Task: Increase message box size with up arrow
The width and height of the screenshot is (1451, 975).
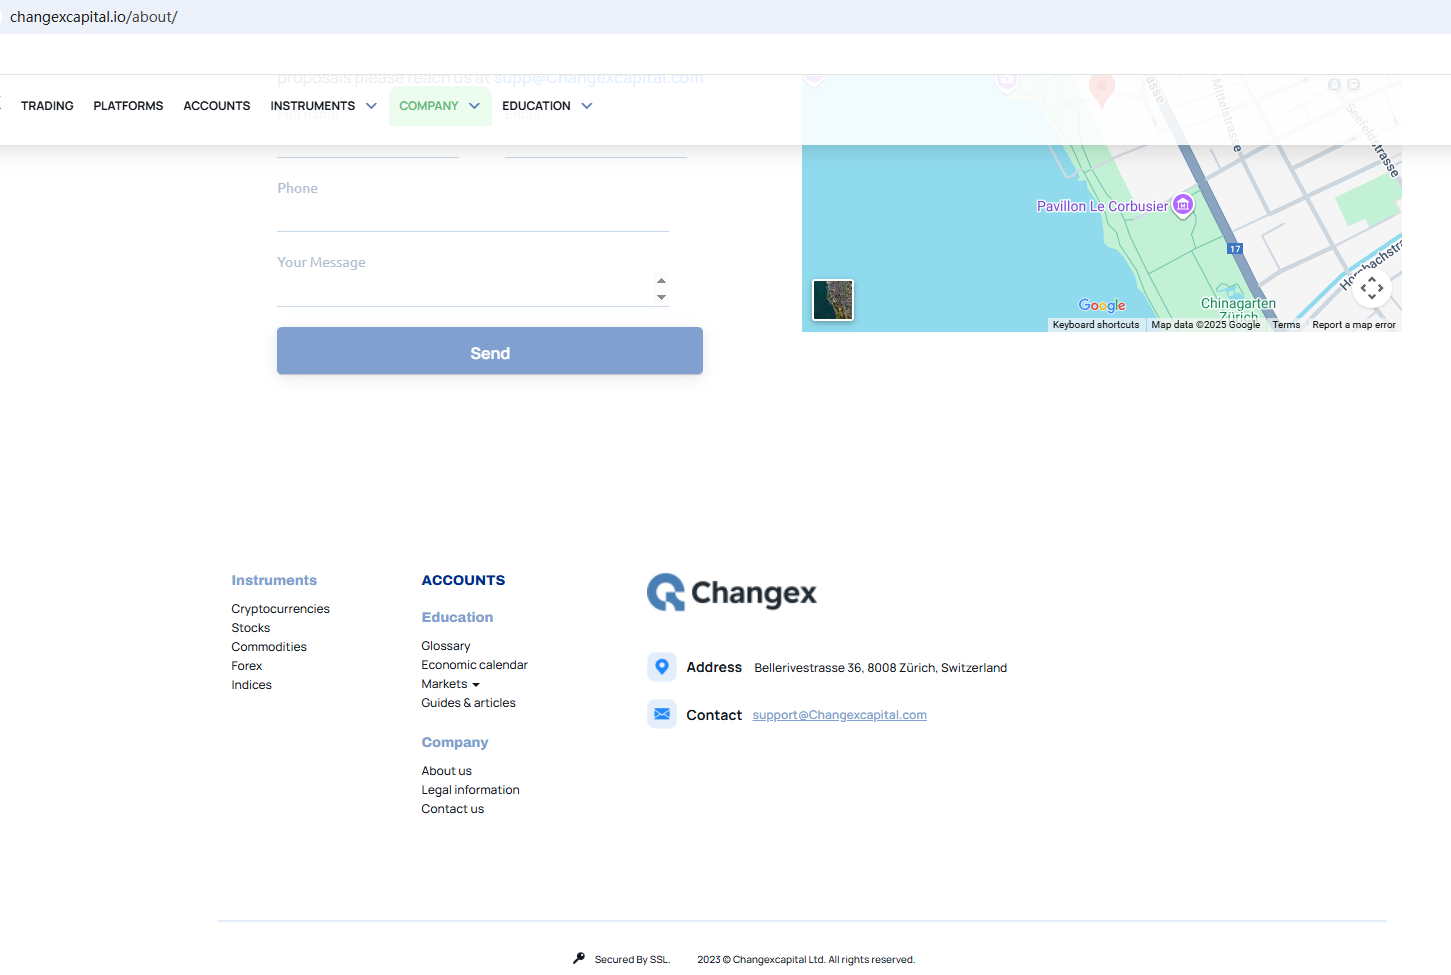Action: 661,281
